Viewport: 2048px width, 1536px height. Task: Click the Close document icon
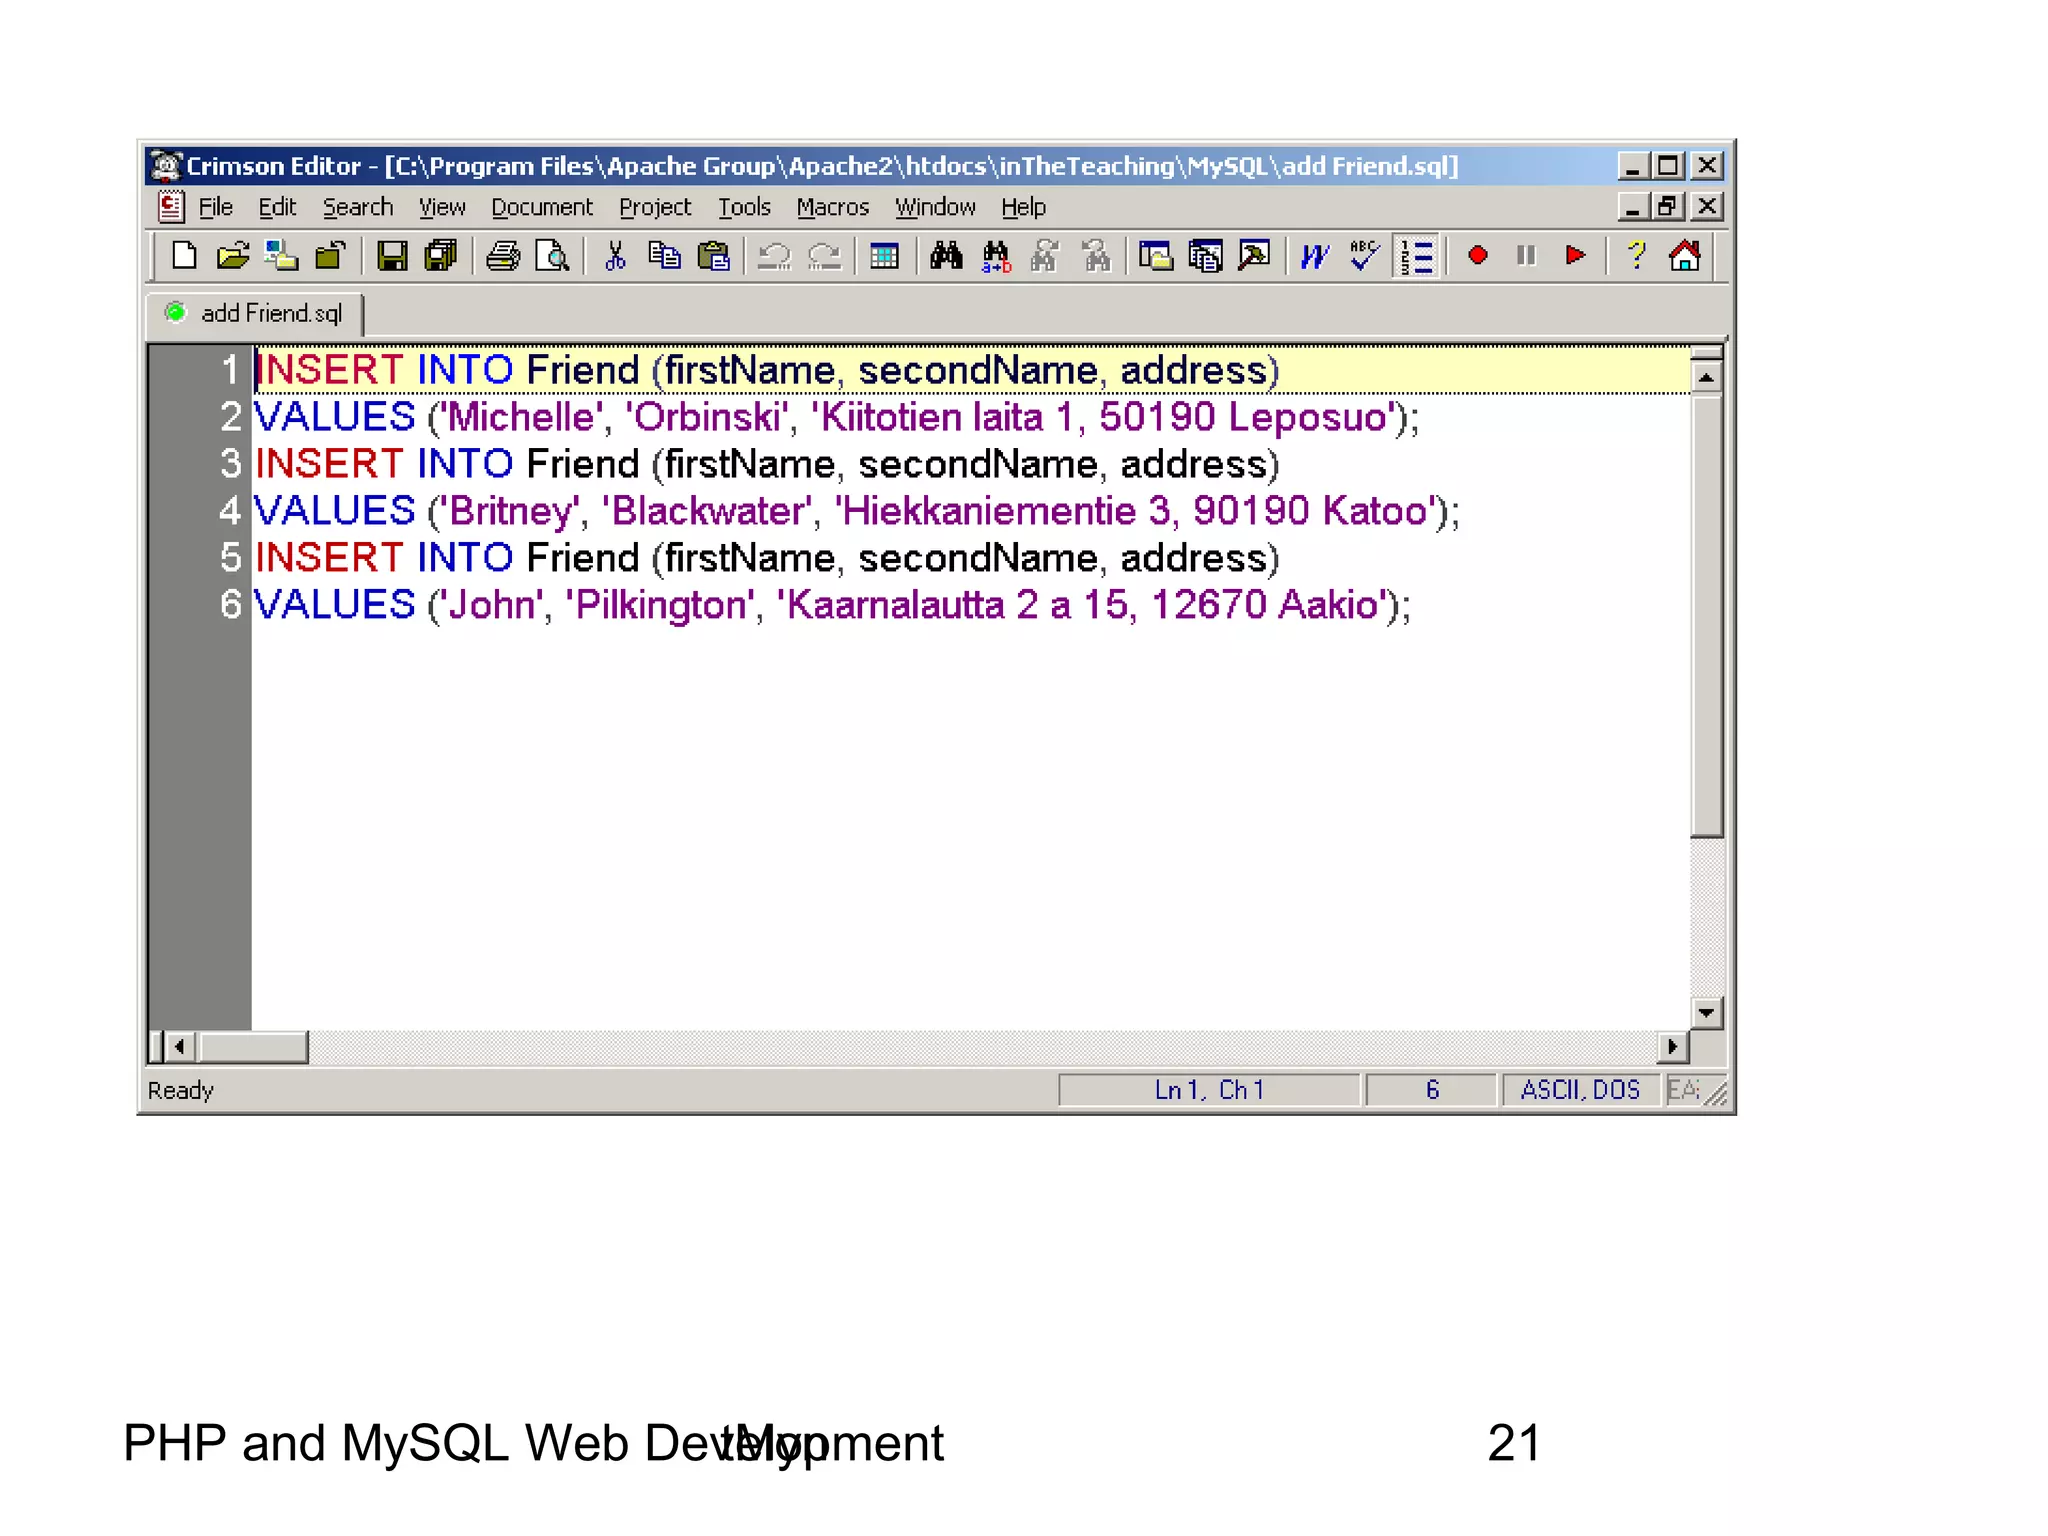tap(330, 256)
